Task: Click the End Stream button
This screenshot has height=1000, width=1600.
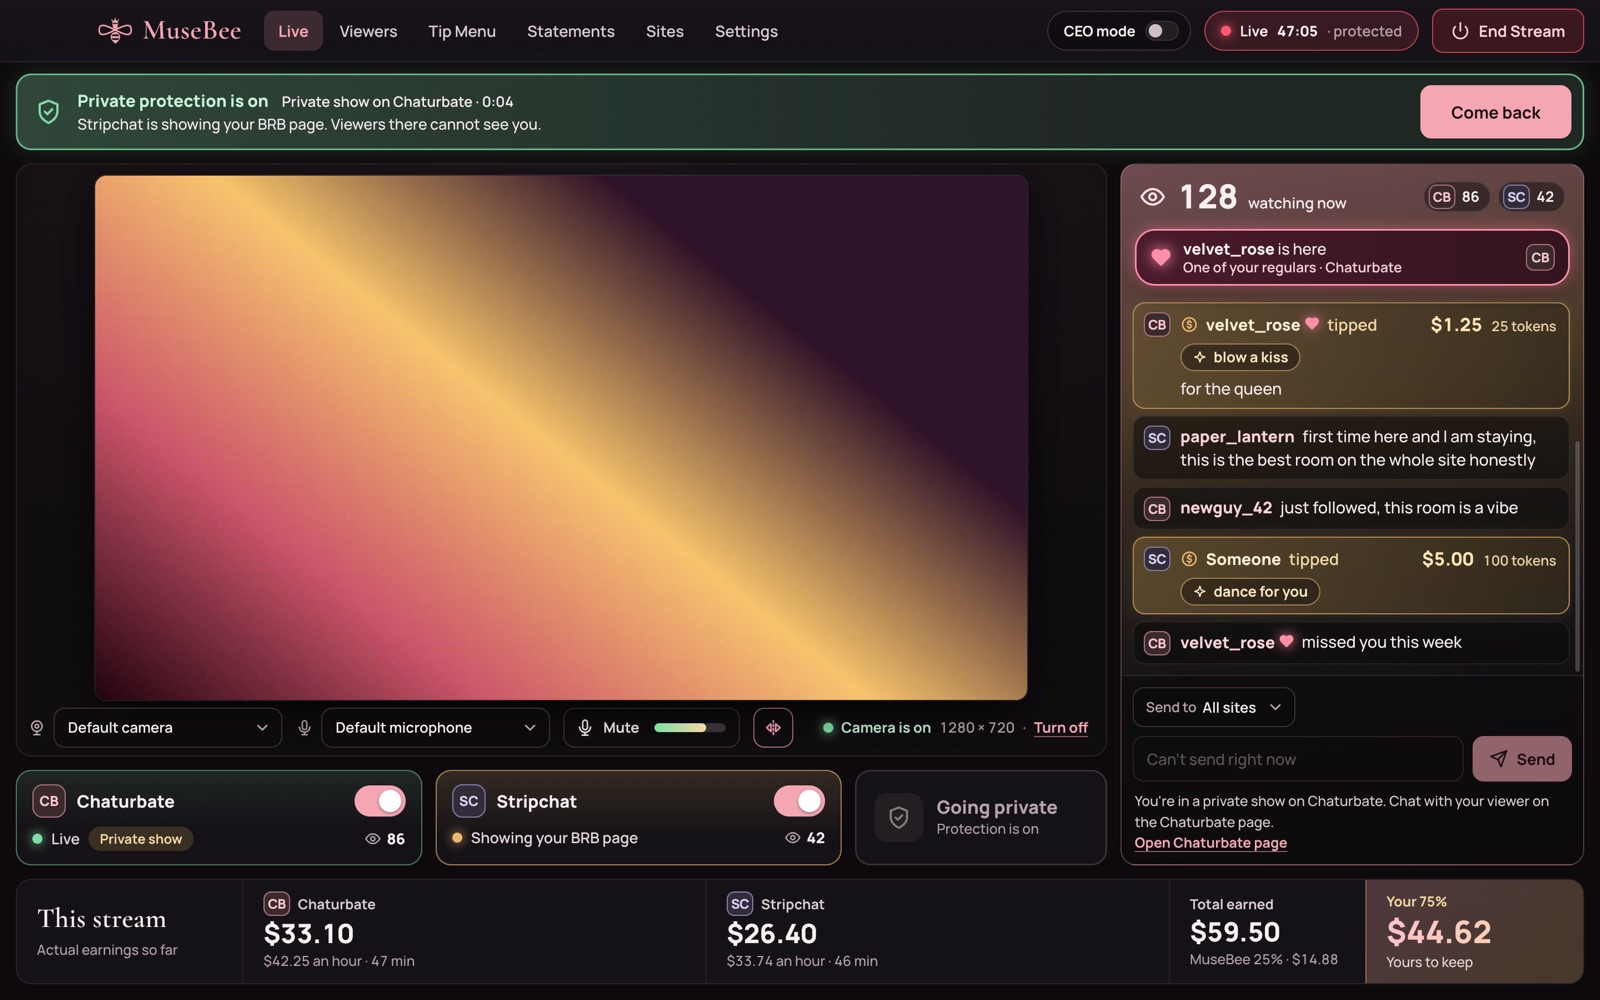Action: click(x=1508, y=31)
